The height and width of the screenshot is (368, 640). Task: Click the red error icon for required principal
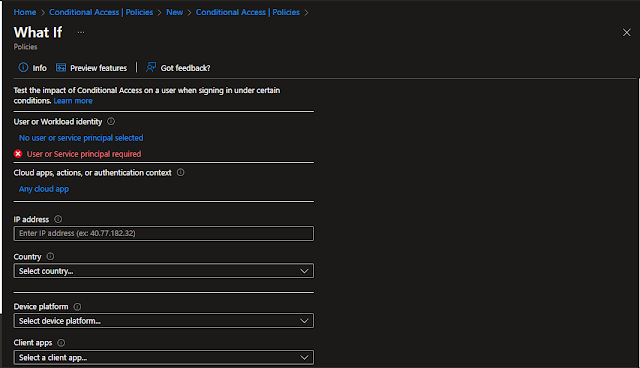[18, 154]
